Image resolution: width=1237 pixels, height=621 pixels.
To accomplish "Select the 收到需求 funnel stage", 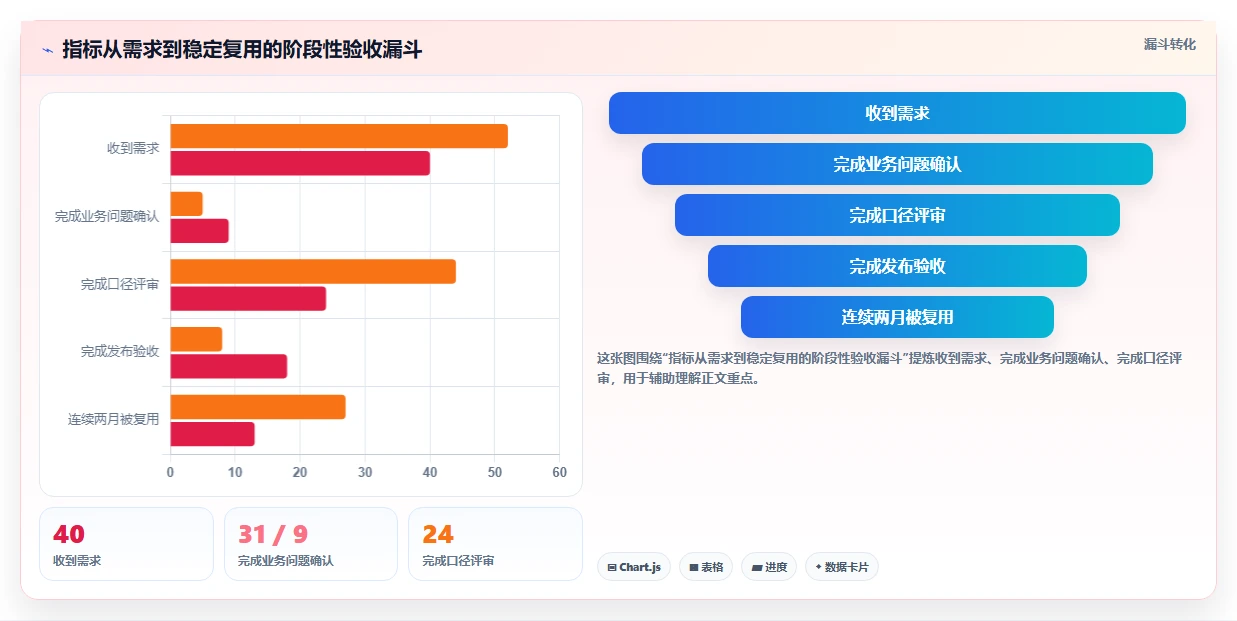I will pyautogui.click(x=897, y=113).
